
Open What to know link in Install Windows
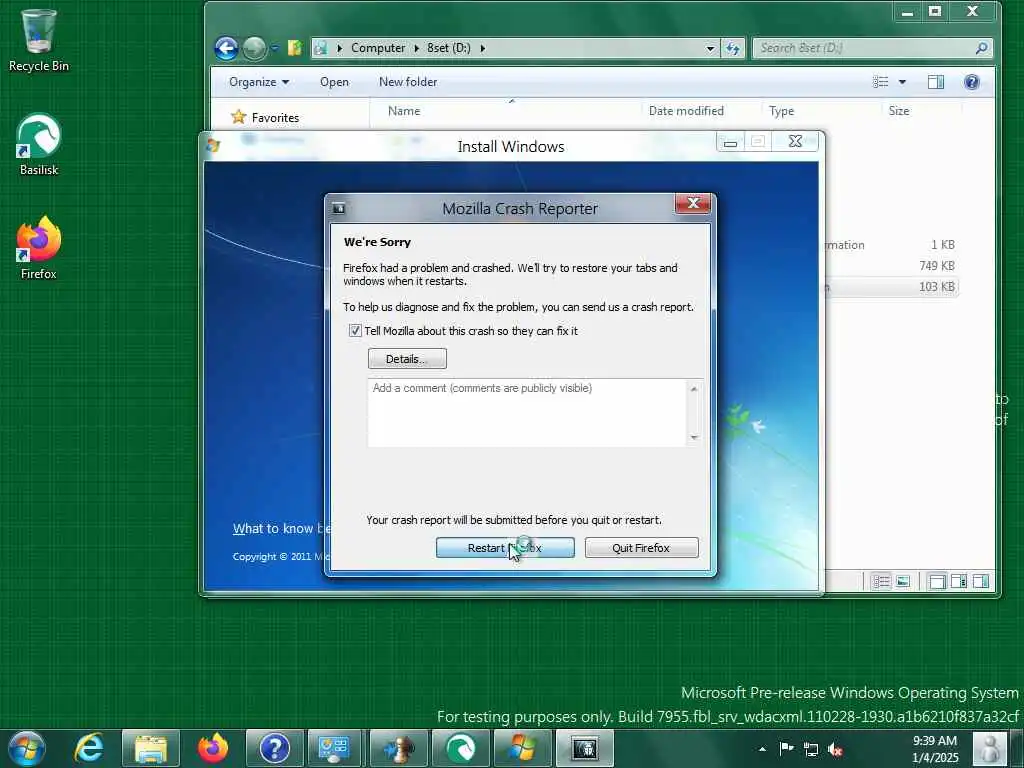281,528
